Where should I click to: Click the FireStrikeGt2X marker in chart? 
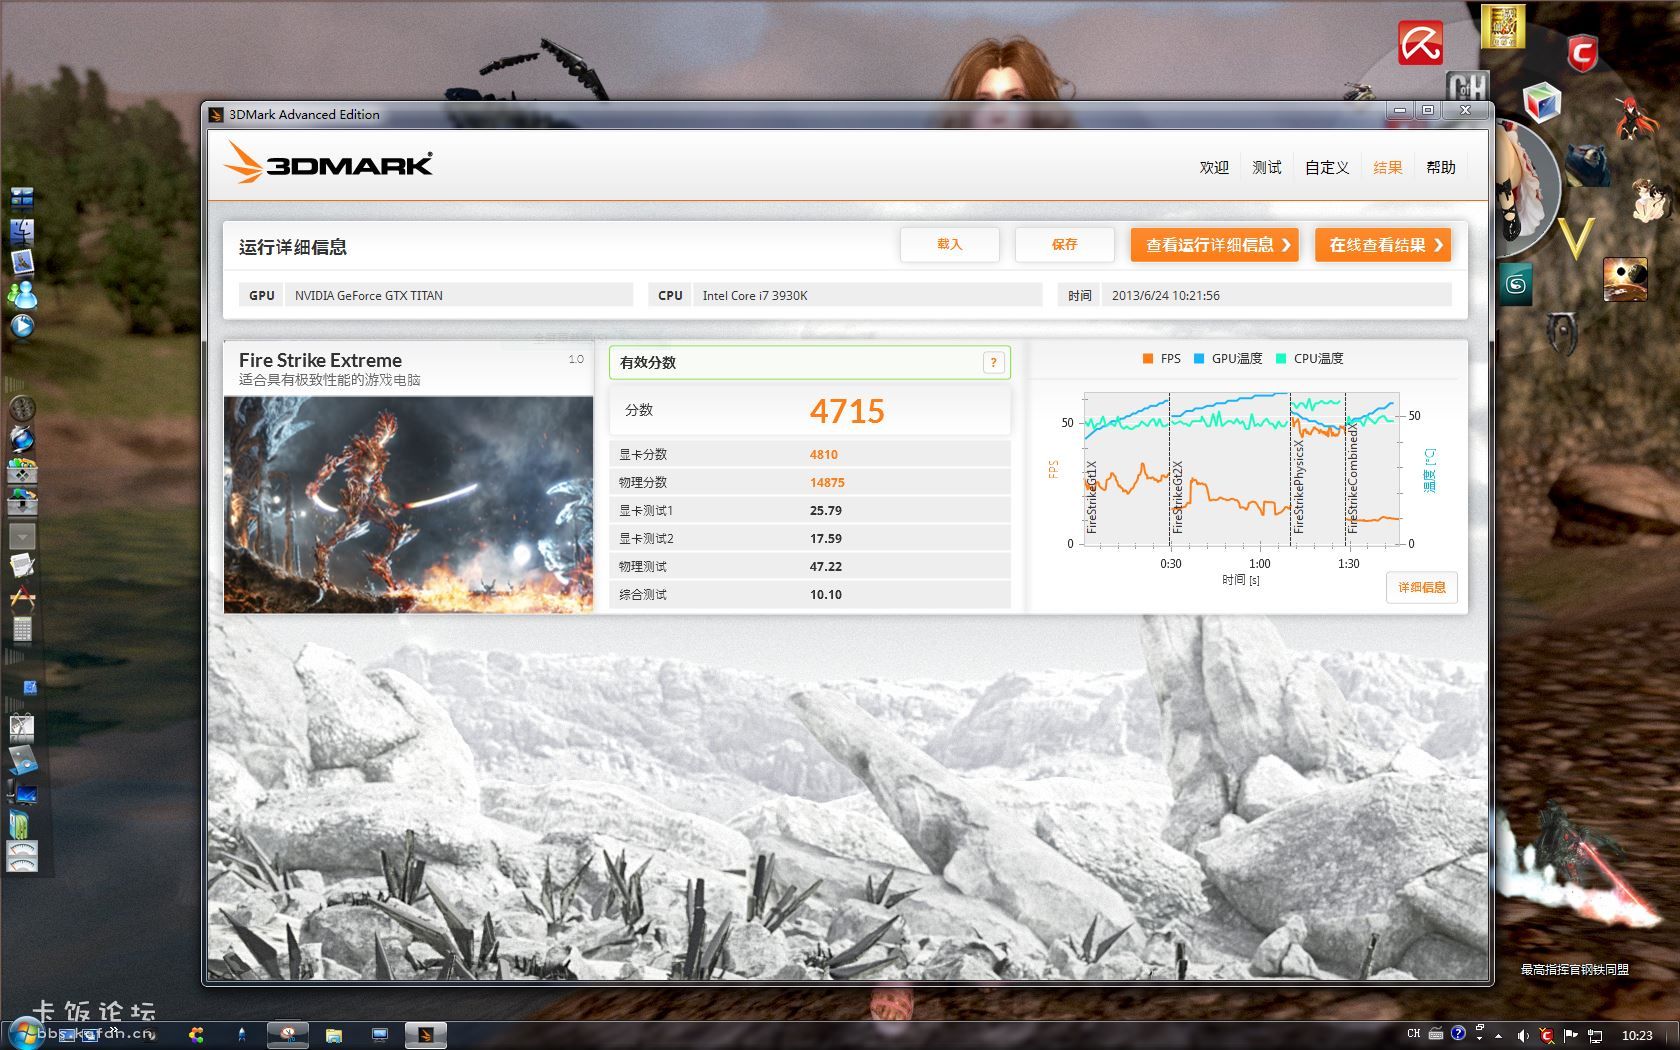1177,496
